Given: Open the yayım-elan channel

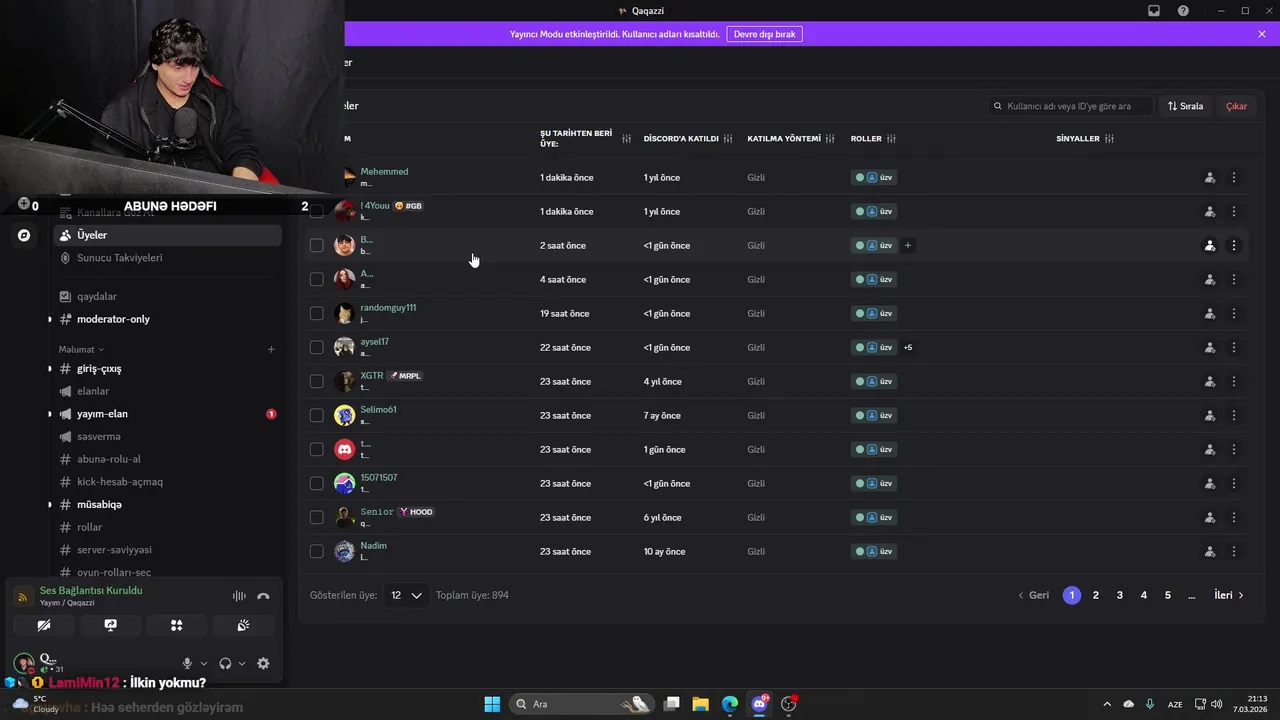Looking at the screenshot, I should [167, 414].
